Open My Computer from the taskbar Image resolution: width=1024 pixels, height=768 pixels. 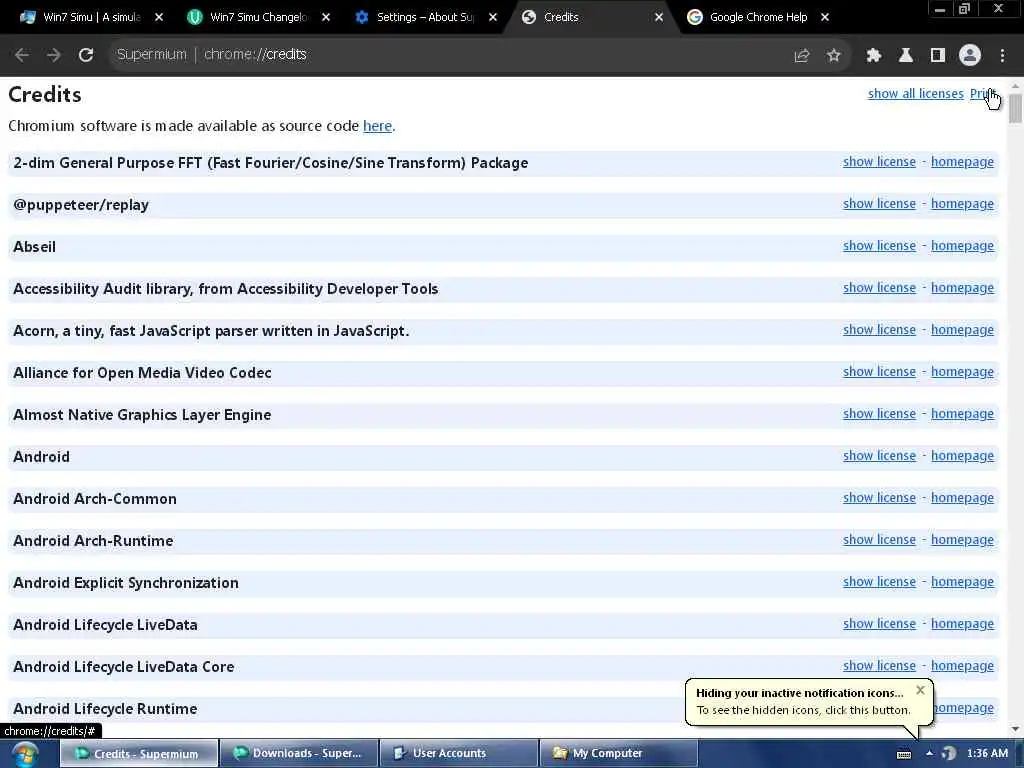point(618,754)
